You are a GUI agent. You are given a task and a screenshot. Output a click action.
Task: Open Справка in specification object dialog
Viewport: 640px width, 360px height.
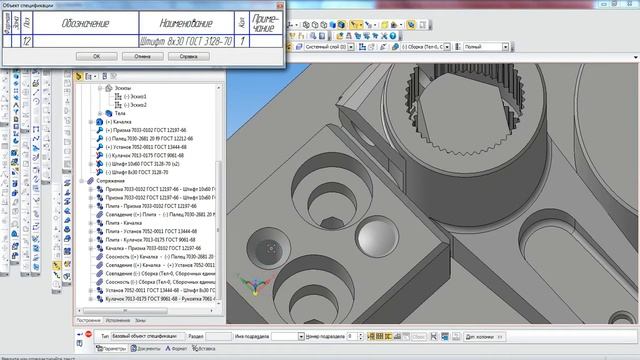tap(189, 56)
